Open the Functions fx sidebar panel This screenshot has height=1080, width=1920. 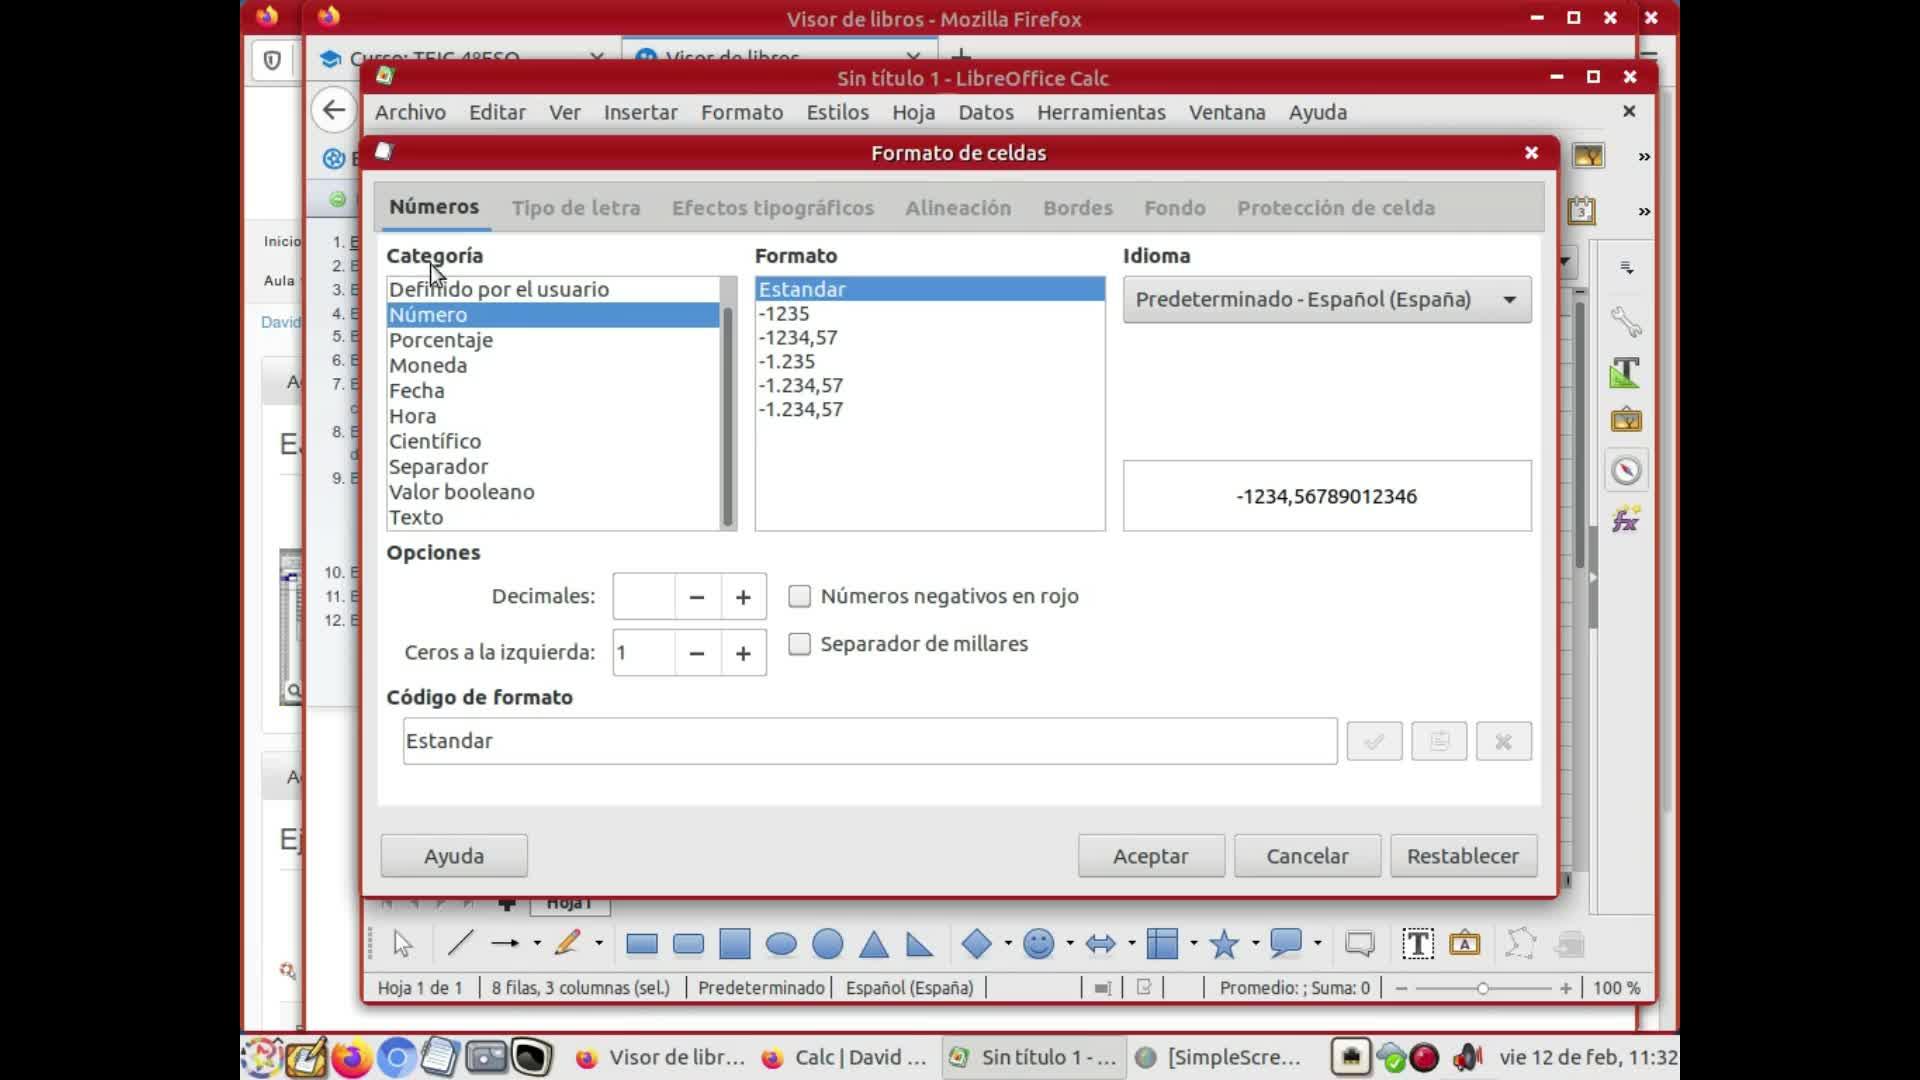[1626, 519]
